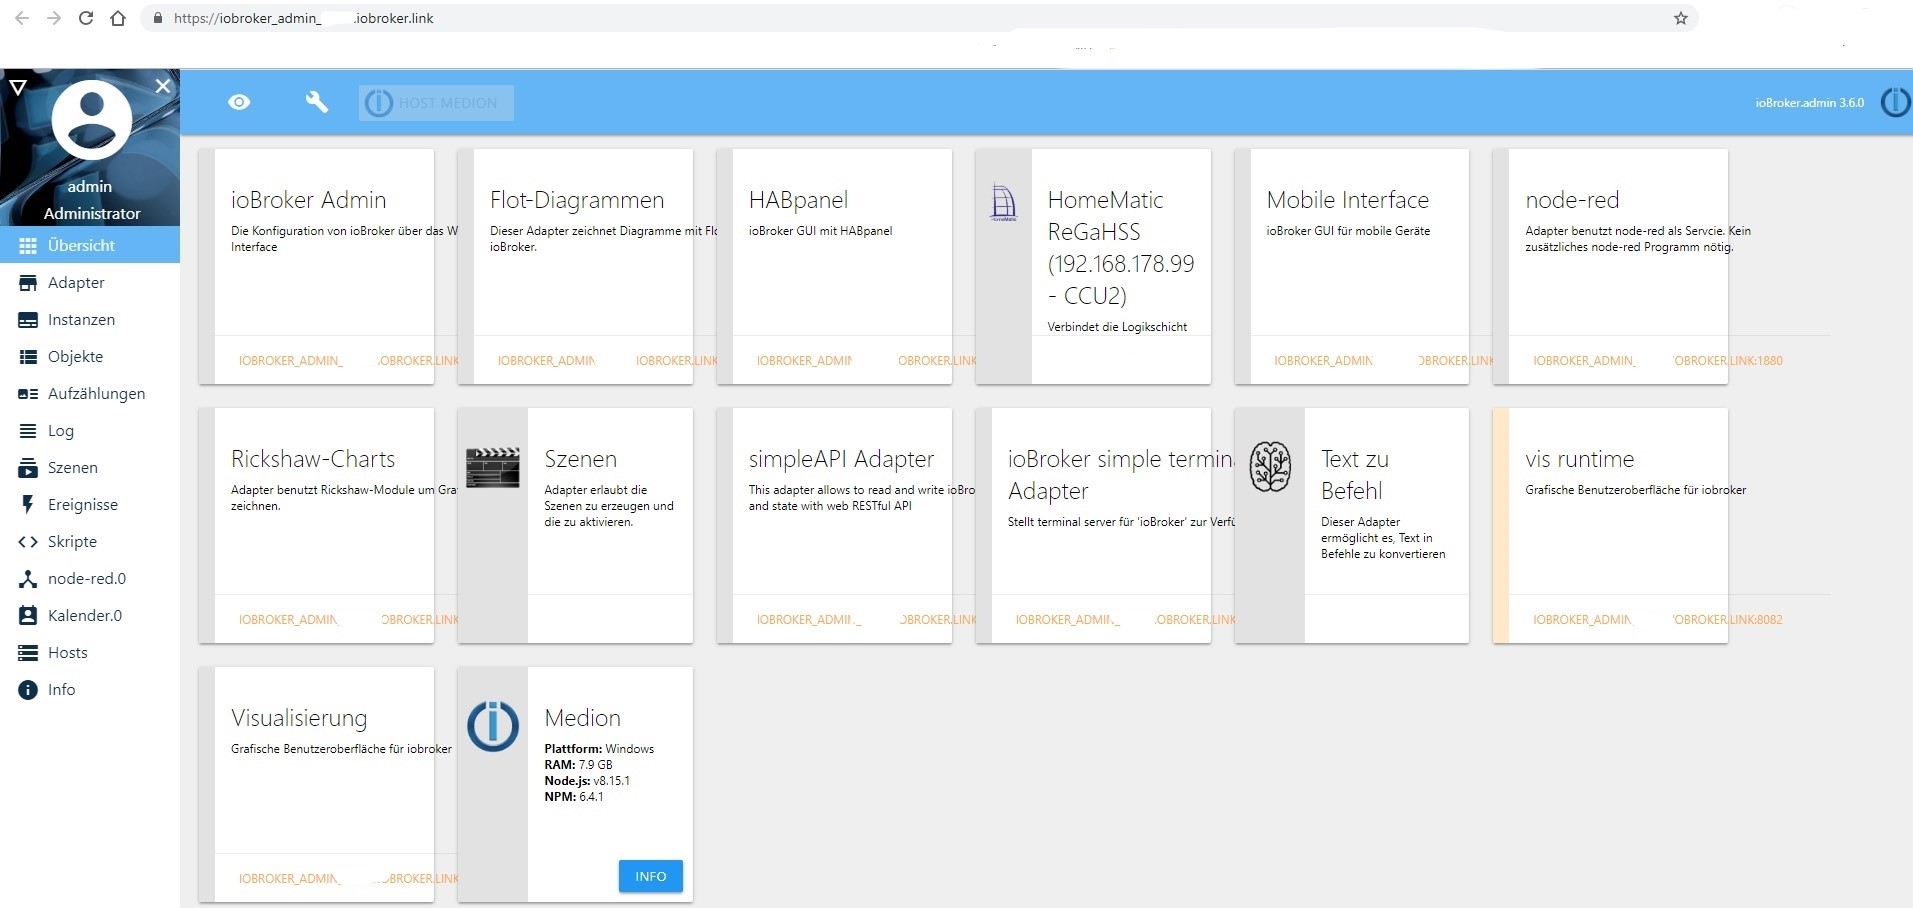Click the HOST MEDION button

pyautogui.click(x=436, y=103)
